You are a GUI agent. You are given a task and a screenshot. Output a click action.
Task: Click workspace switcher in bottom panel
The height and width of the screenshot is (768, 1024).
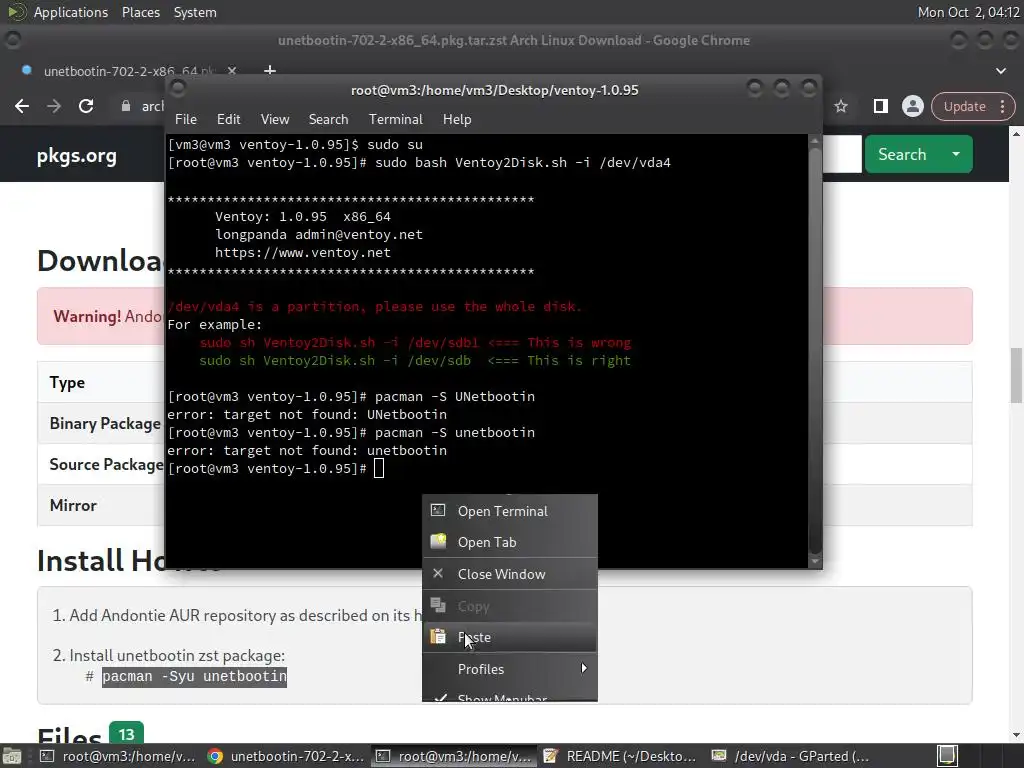click(948, 756)
